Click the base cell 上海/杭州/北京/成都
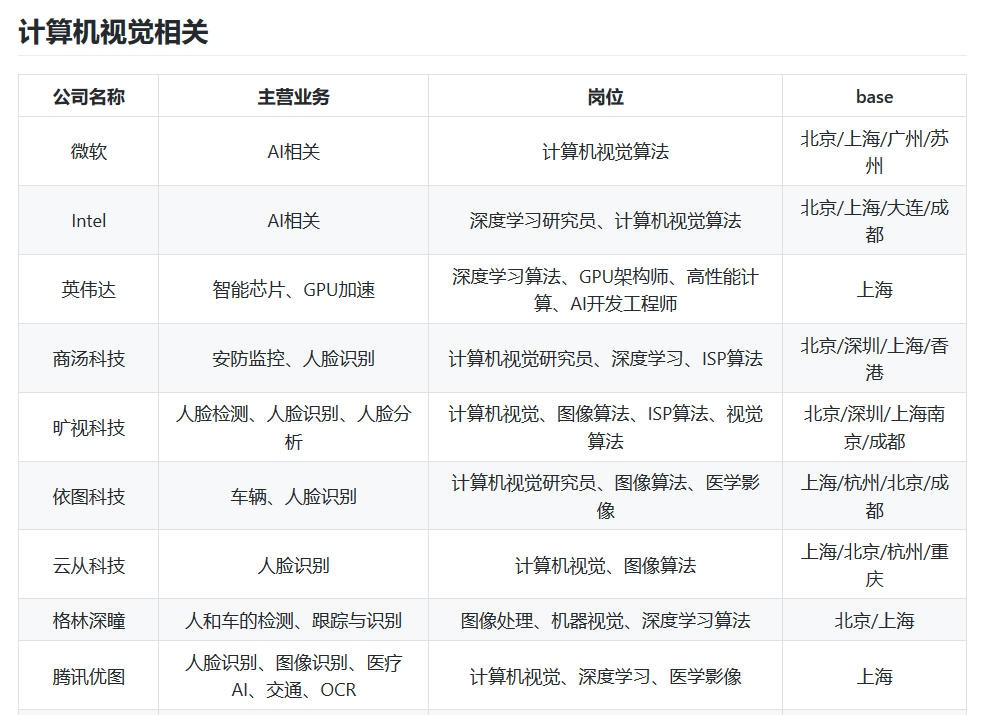 875,497
